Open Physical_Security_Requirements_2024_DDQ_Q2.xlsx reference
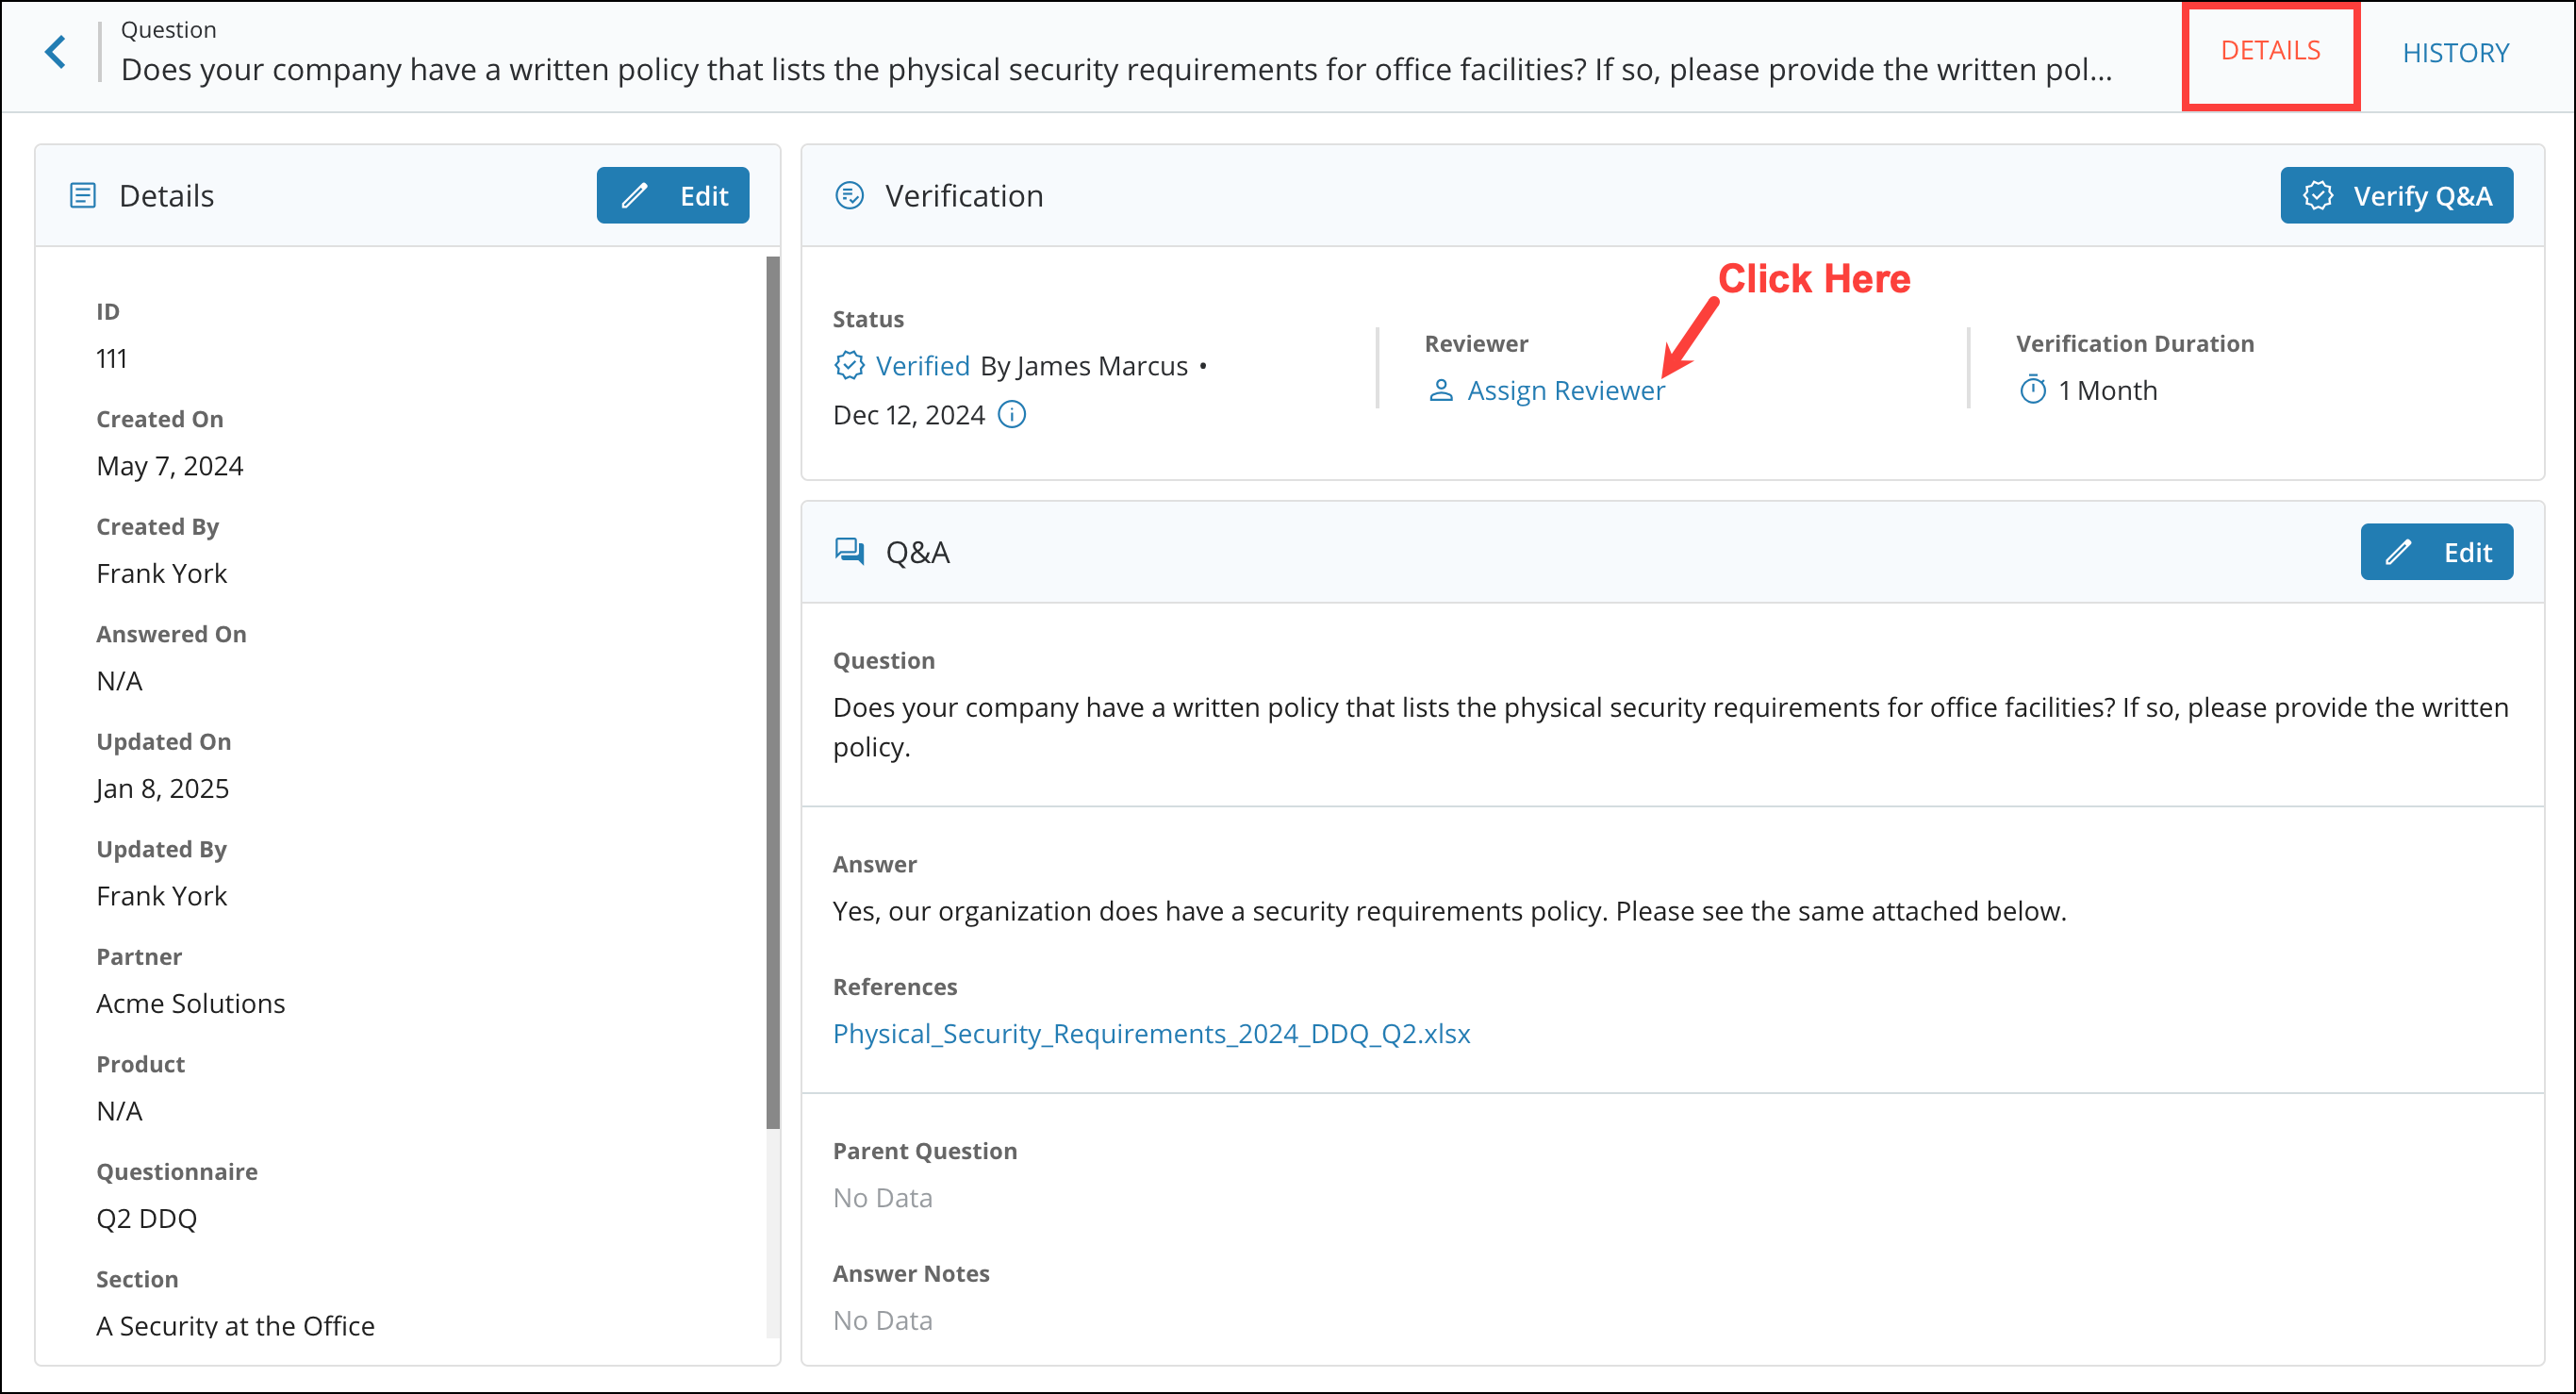2576x1394 pixels. 1152,1033
